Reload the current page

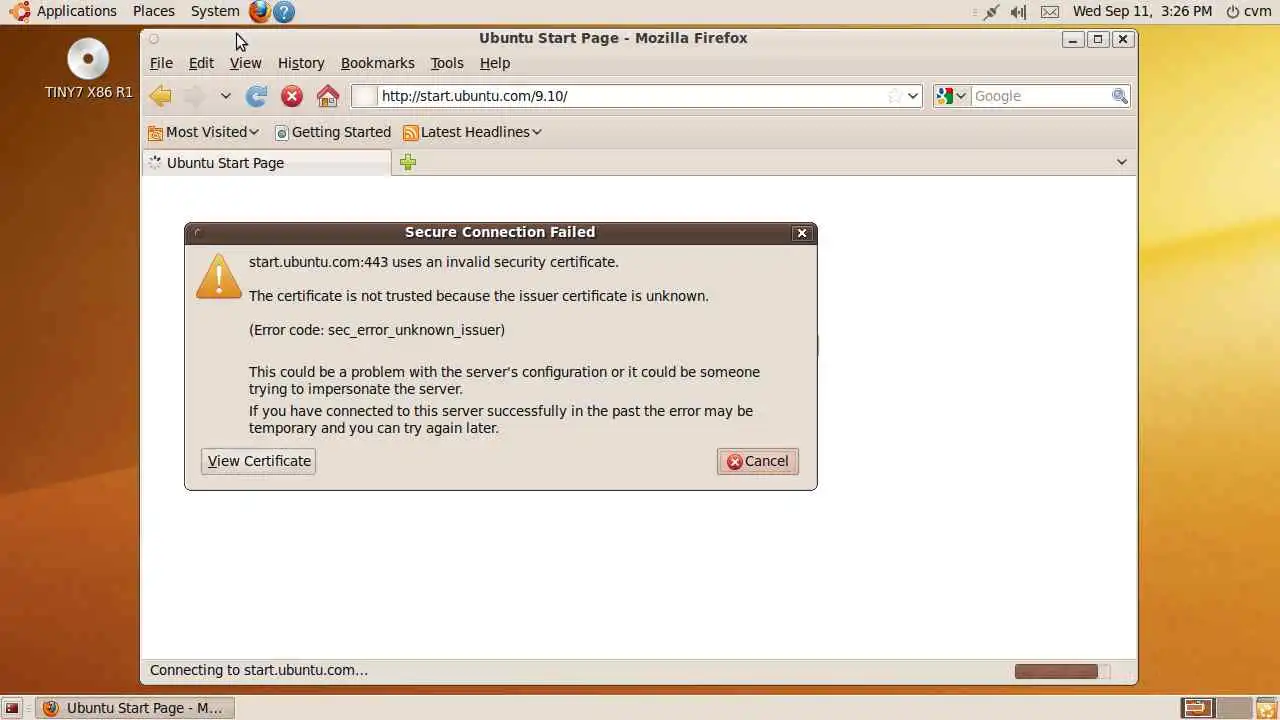point(257,96)
